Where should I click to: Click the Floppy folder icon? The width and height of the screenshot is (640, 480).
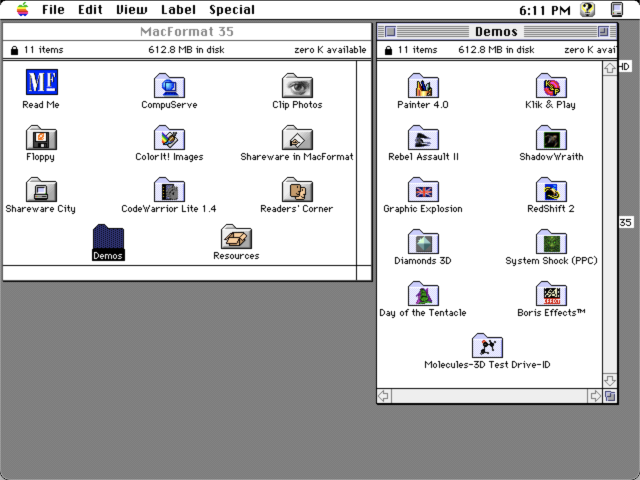tap(41, 138)
